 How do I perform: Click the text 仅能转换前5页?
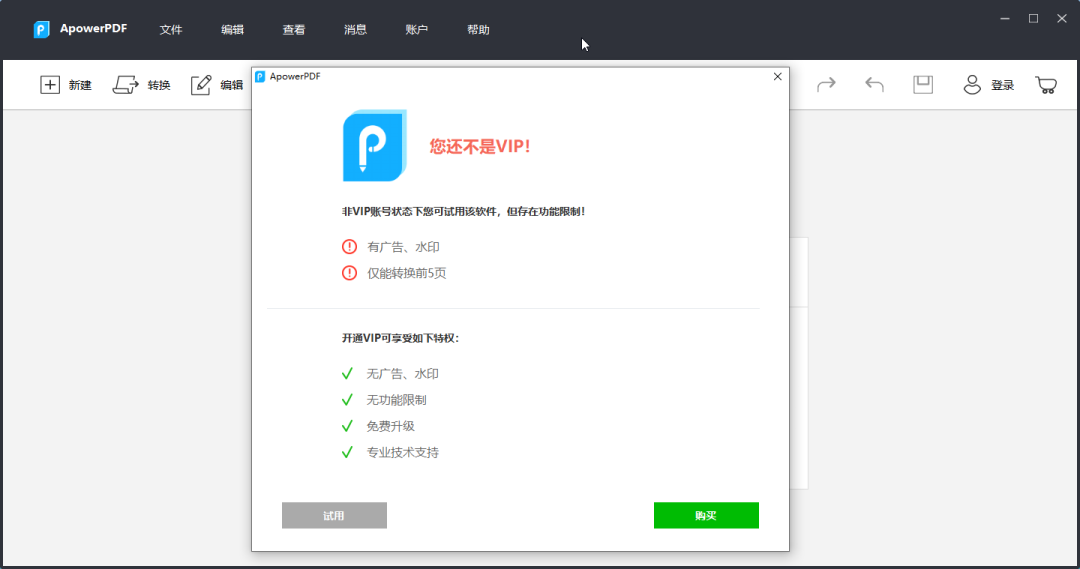point(406,273)
